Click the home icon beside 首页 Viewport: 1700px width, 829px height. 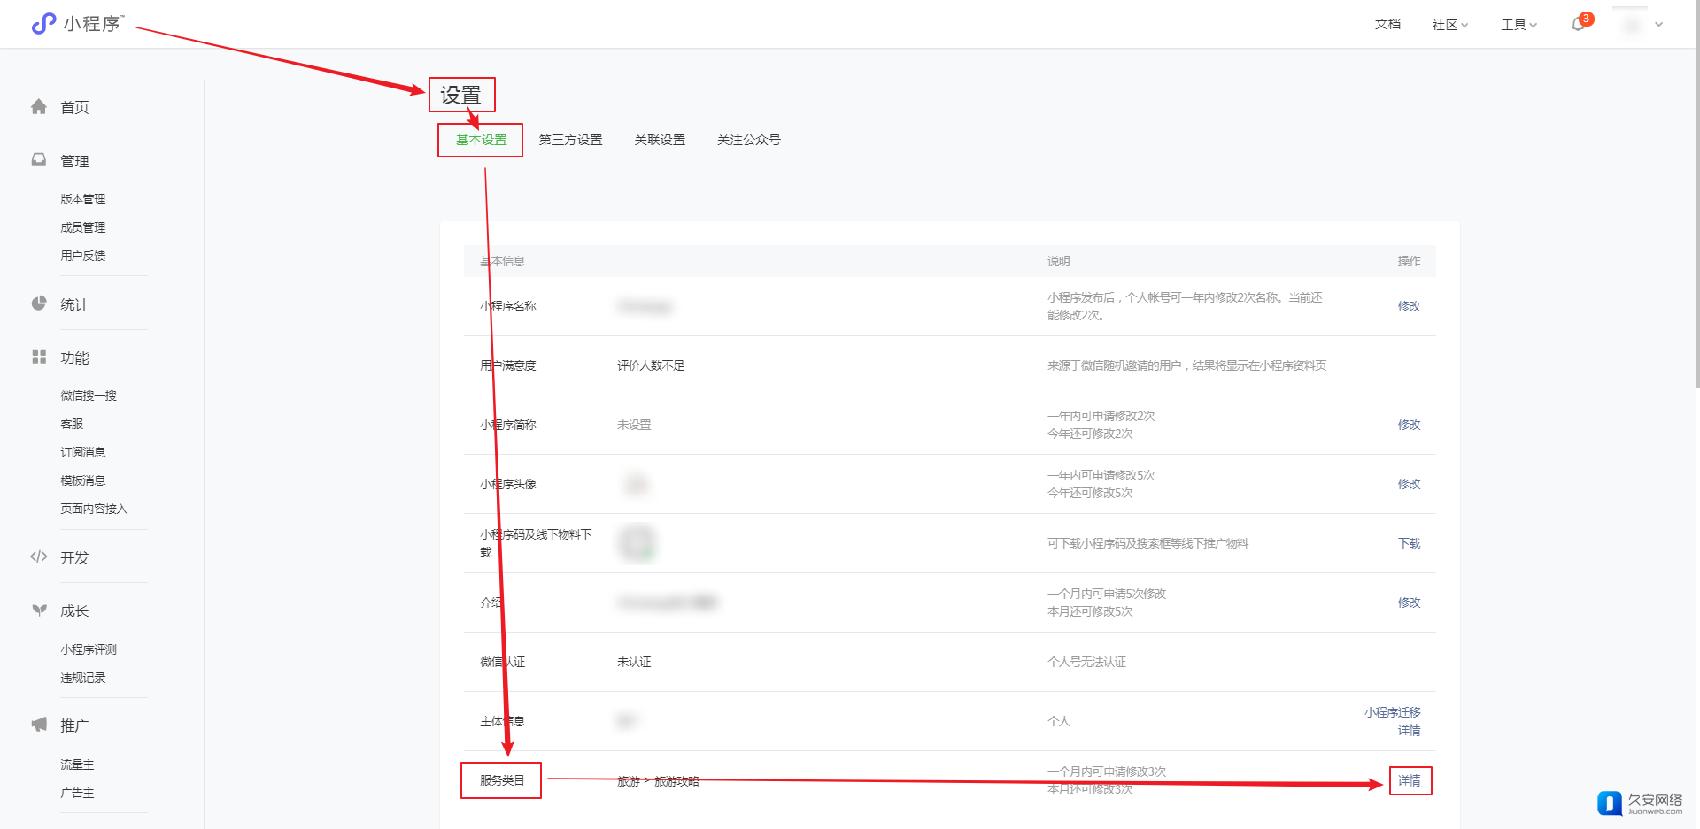pyautogui.click(x=39, y=107)
